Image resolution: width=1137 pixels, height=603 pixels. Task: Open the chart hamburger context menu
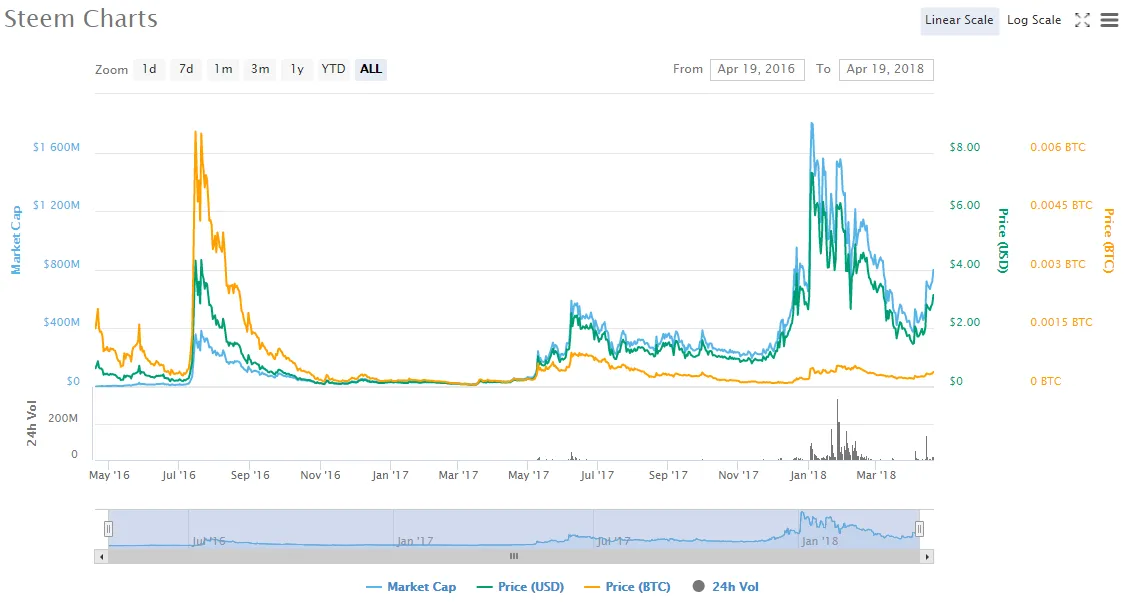click(1109, 20)
